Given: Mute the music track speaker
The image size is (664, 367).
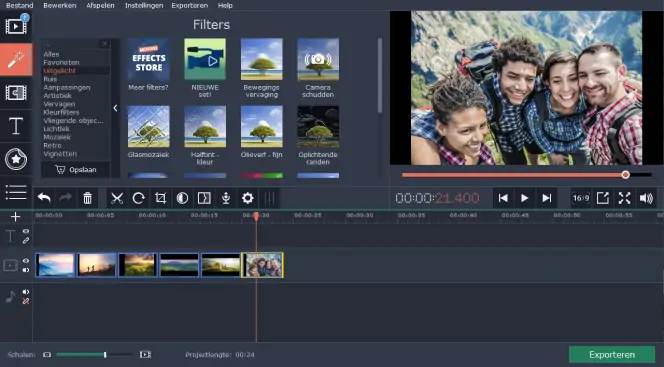Looking at the screenshot, I should point(26,292).
